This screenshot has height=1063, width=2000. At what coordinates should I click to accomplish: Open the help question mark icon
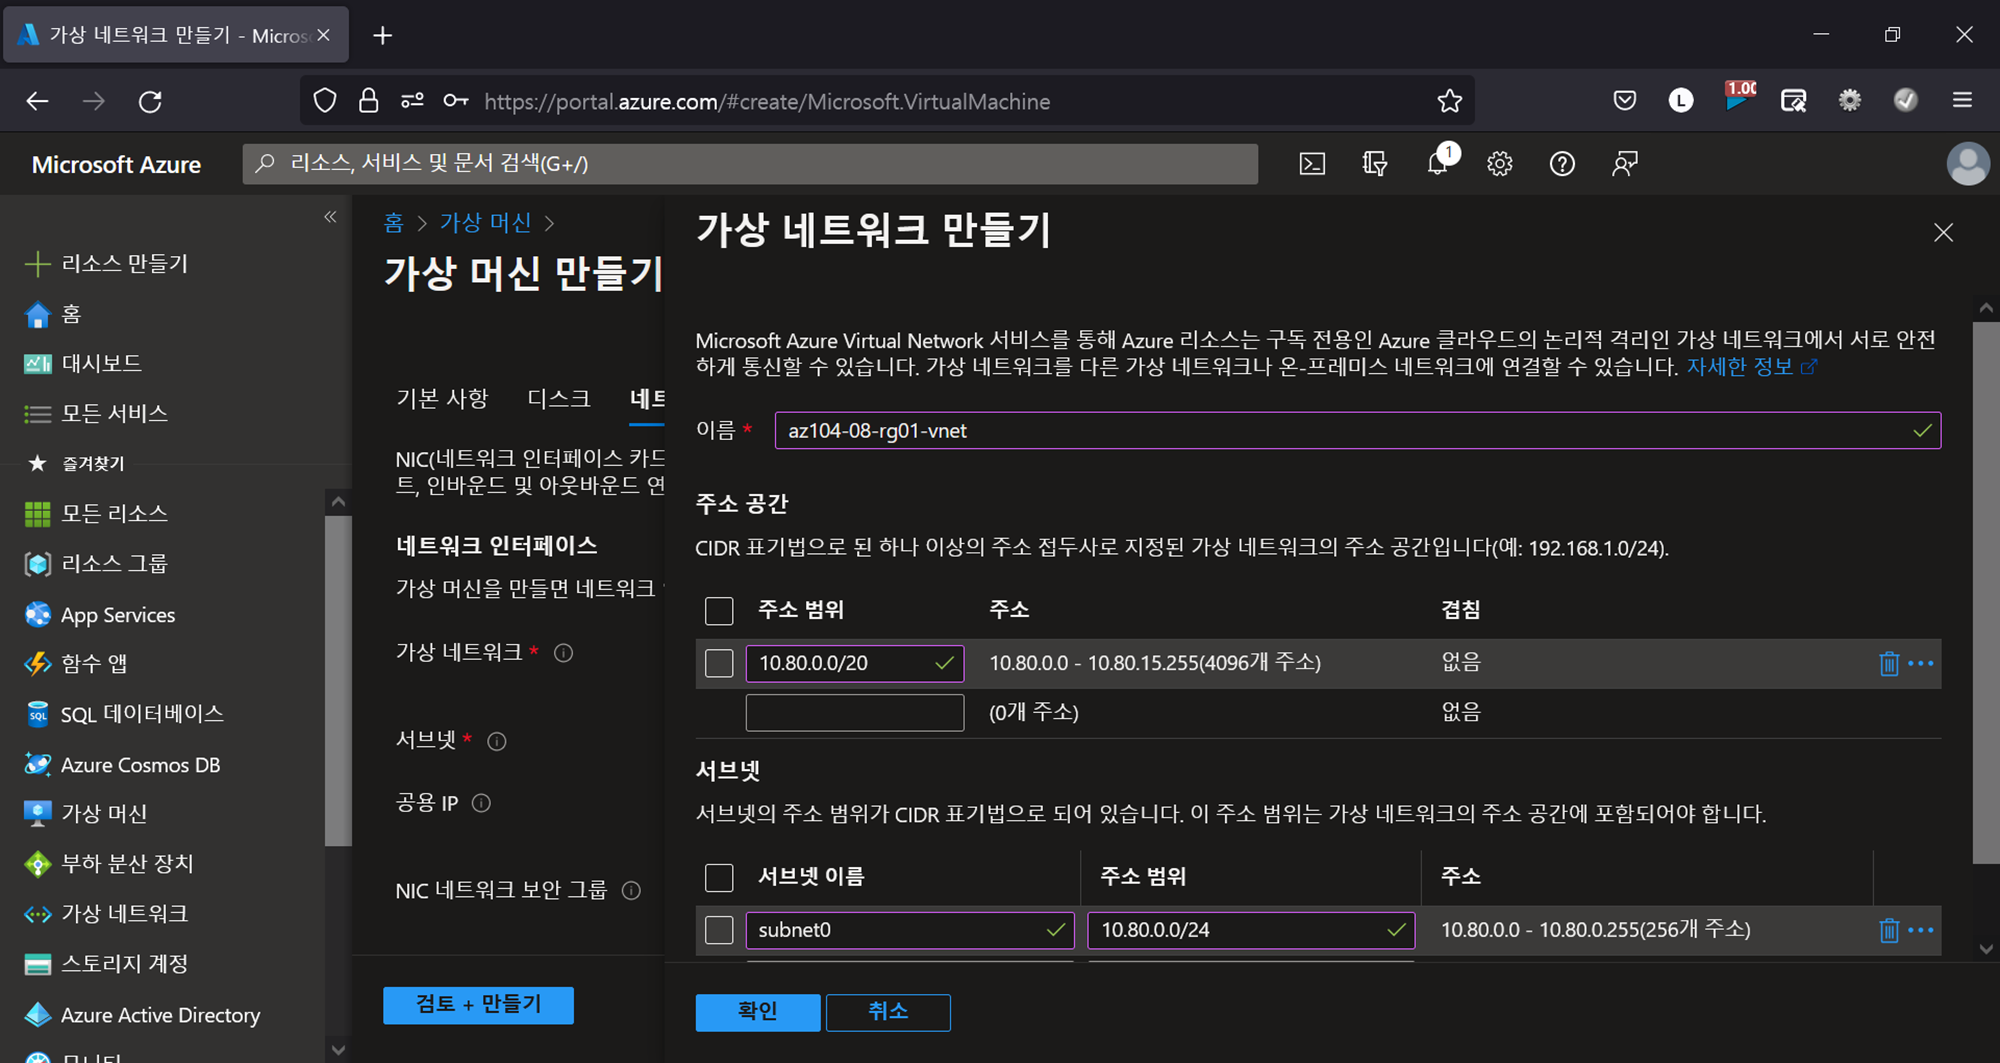(x=1562, y=164)
